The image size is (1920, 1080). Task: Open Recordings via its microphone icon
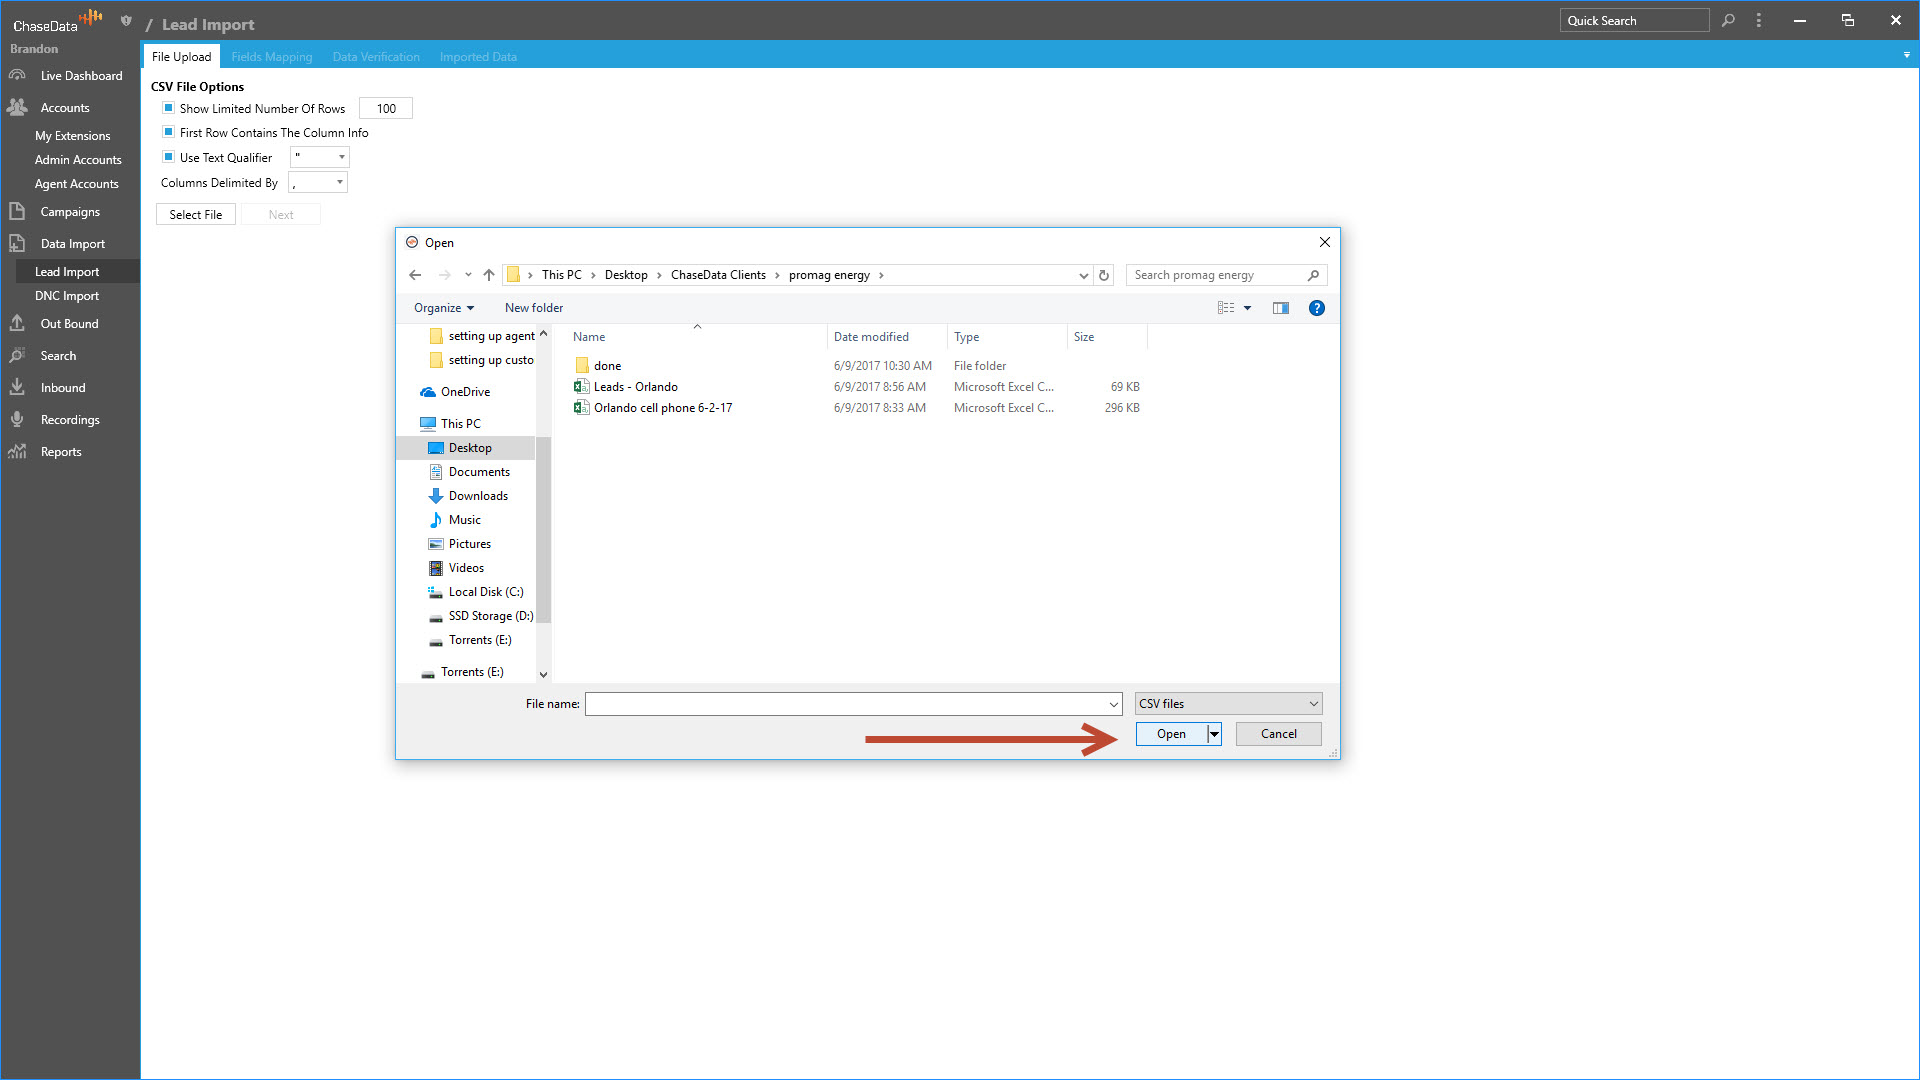(17, 420)
